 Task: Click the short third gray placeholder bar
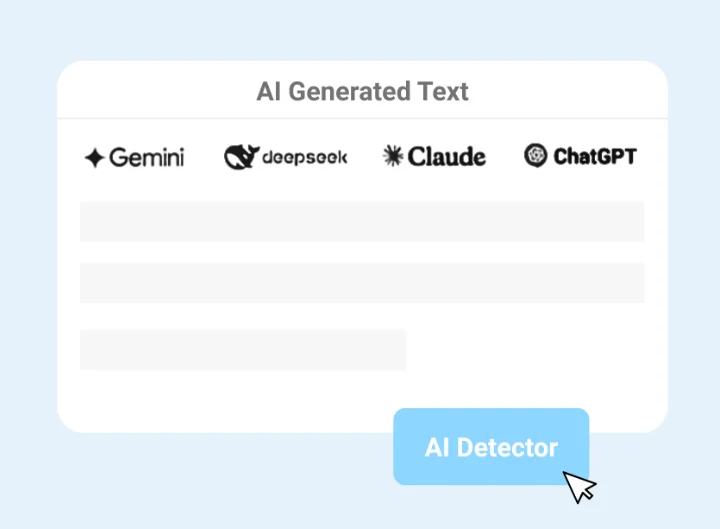[x=243, y=349]
